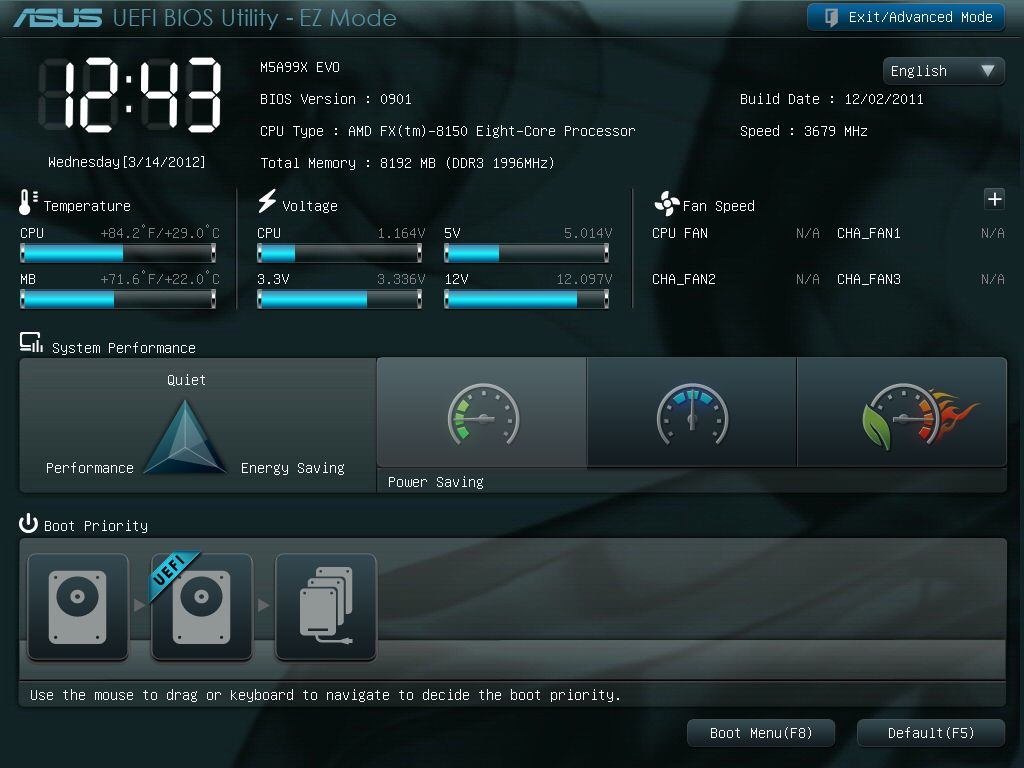Click the M5A99X EVO model name
This screenshot has height=768, width=1024.
(300, 67)
